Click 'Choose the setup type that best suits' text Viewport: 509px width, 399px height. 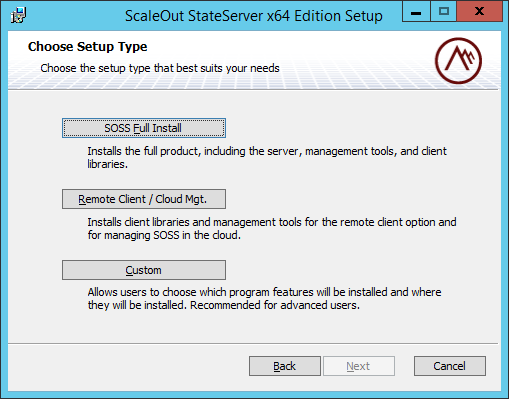tap(160, 68)
